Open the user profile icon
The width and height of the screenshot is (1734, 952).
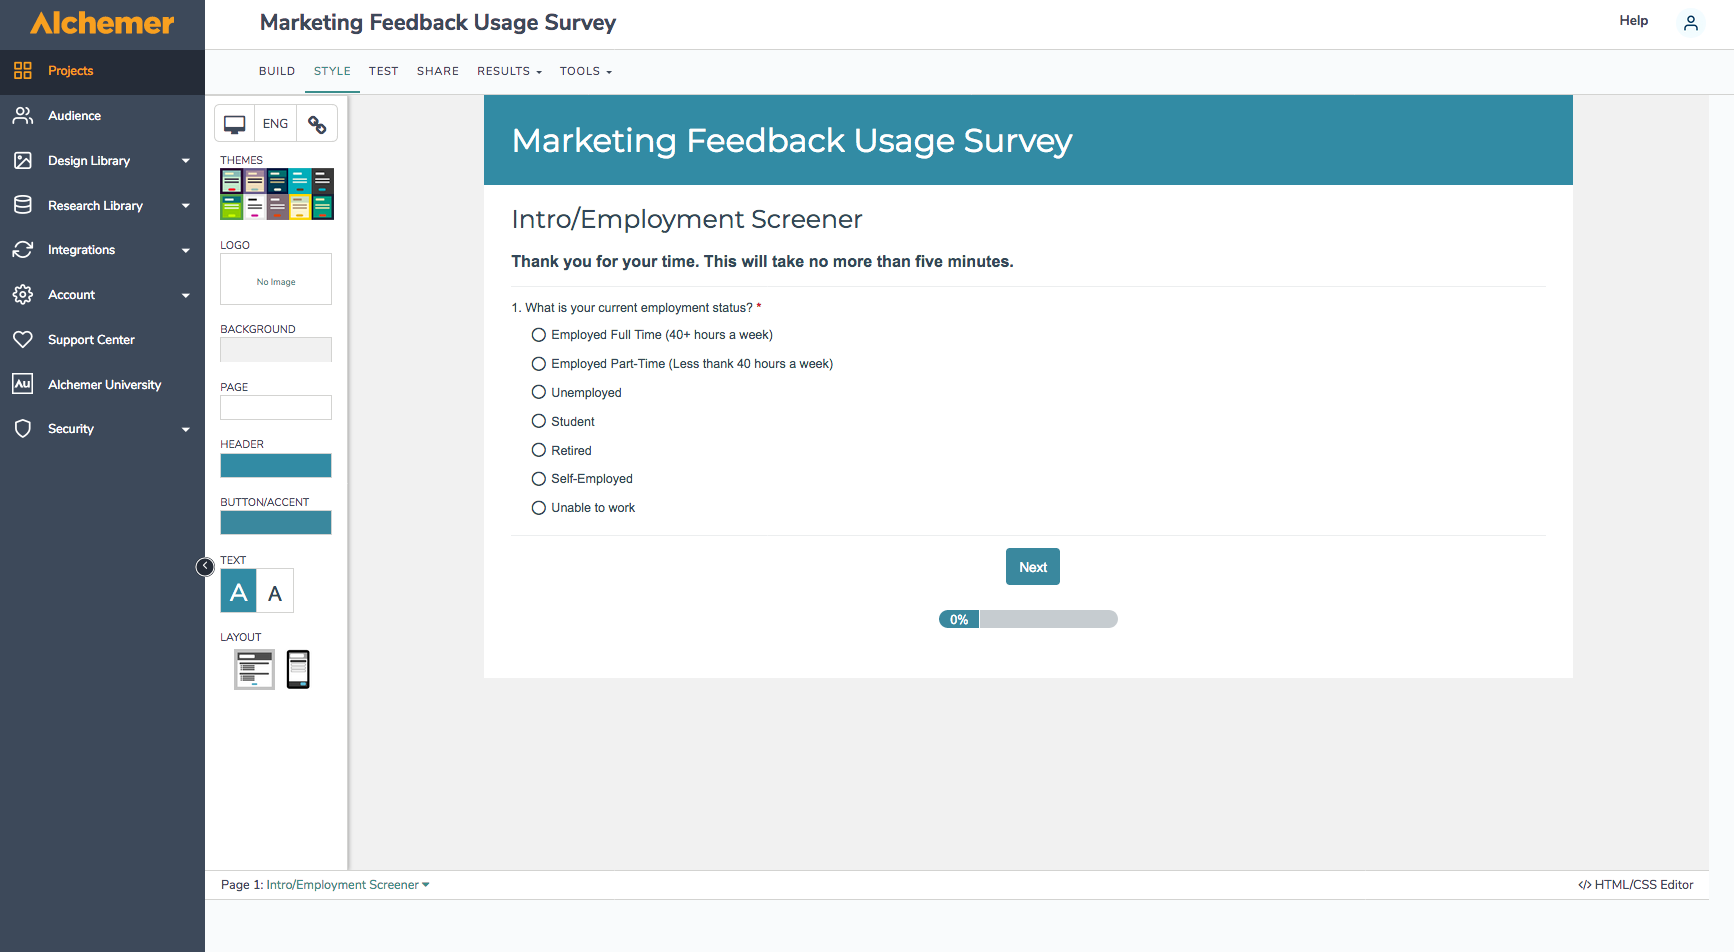(x=1690, y=23)
